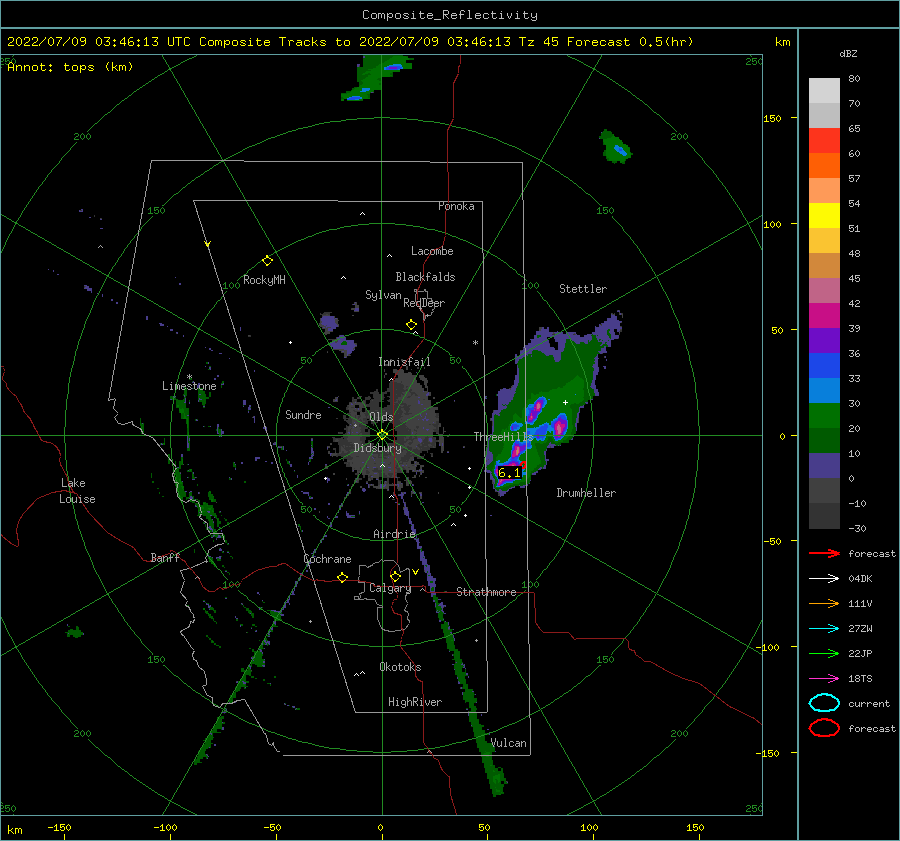The height and width of the screenshot is (841, 900).
Task: Click the ThreeHills label
Action: (503, 437)
